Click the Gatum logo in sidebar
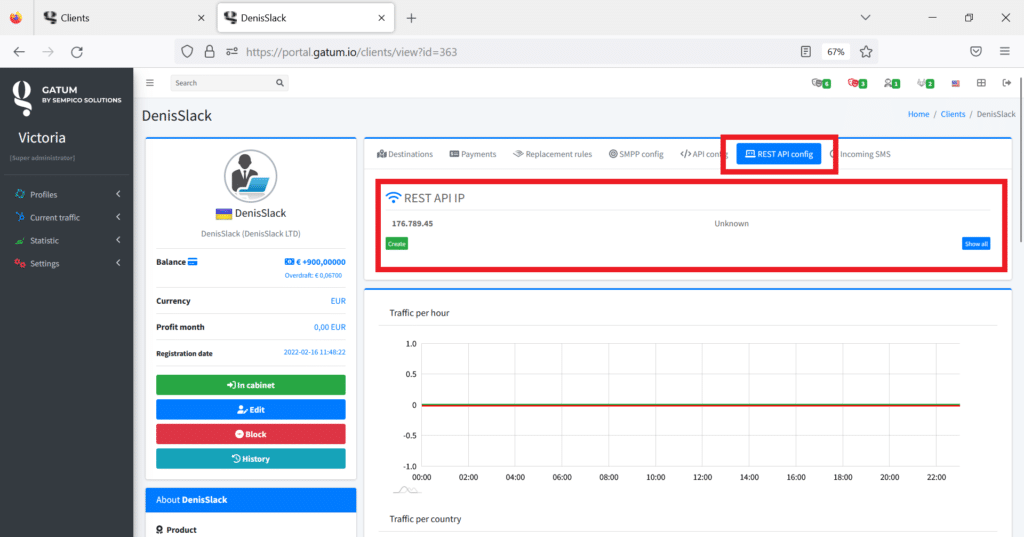 (22, 98)
